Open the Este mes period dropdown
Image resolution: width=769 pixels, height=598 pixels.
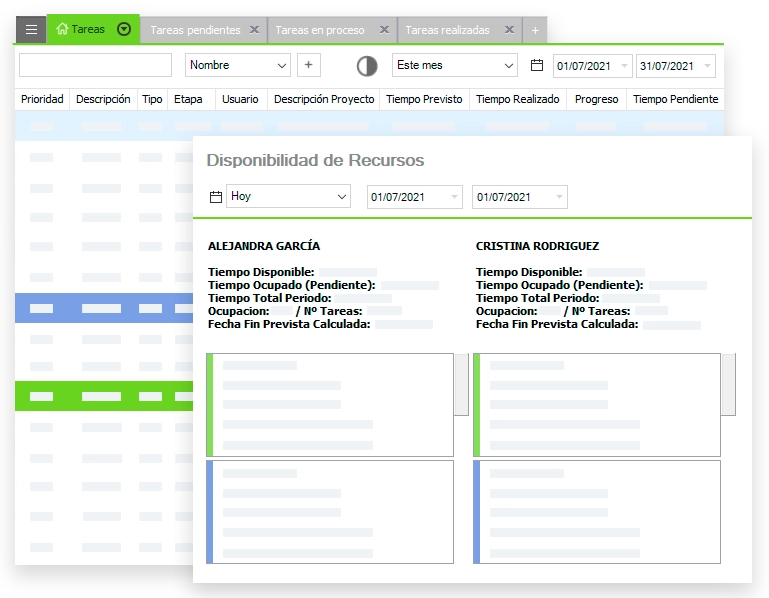click(508, 66)
